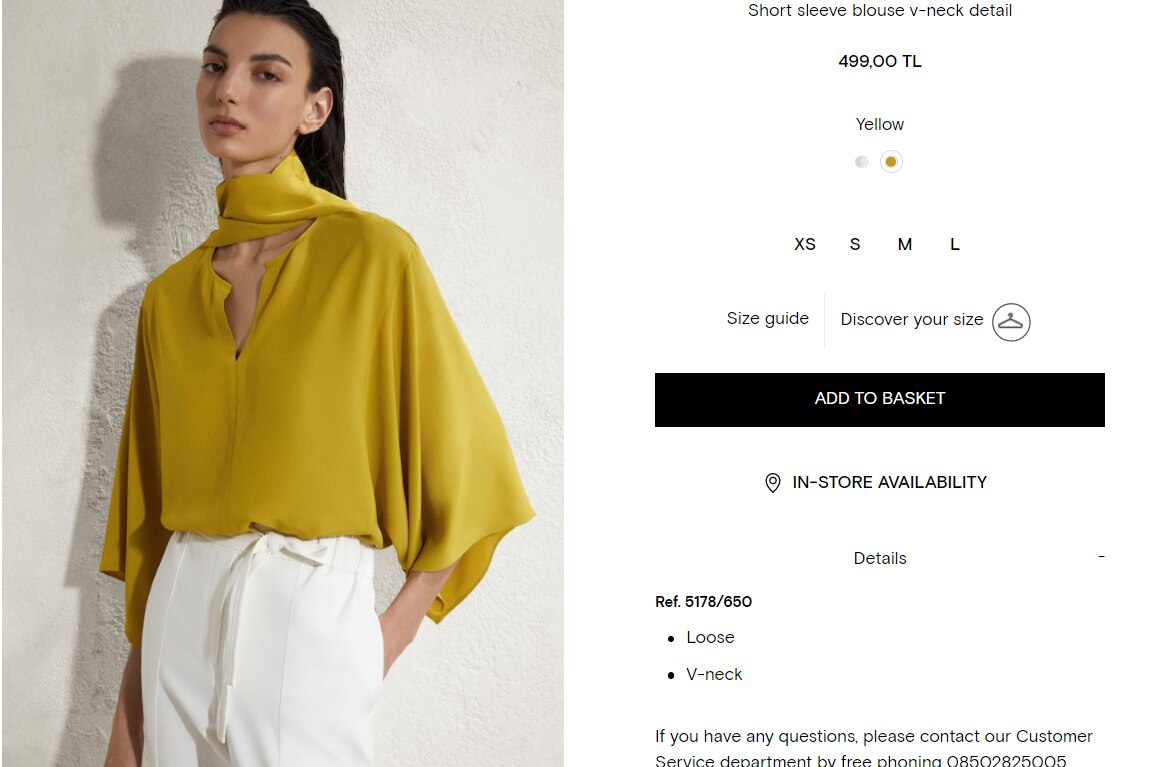Click the hanger icon beside Discover your size

(1011, 322)
